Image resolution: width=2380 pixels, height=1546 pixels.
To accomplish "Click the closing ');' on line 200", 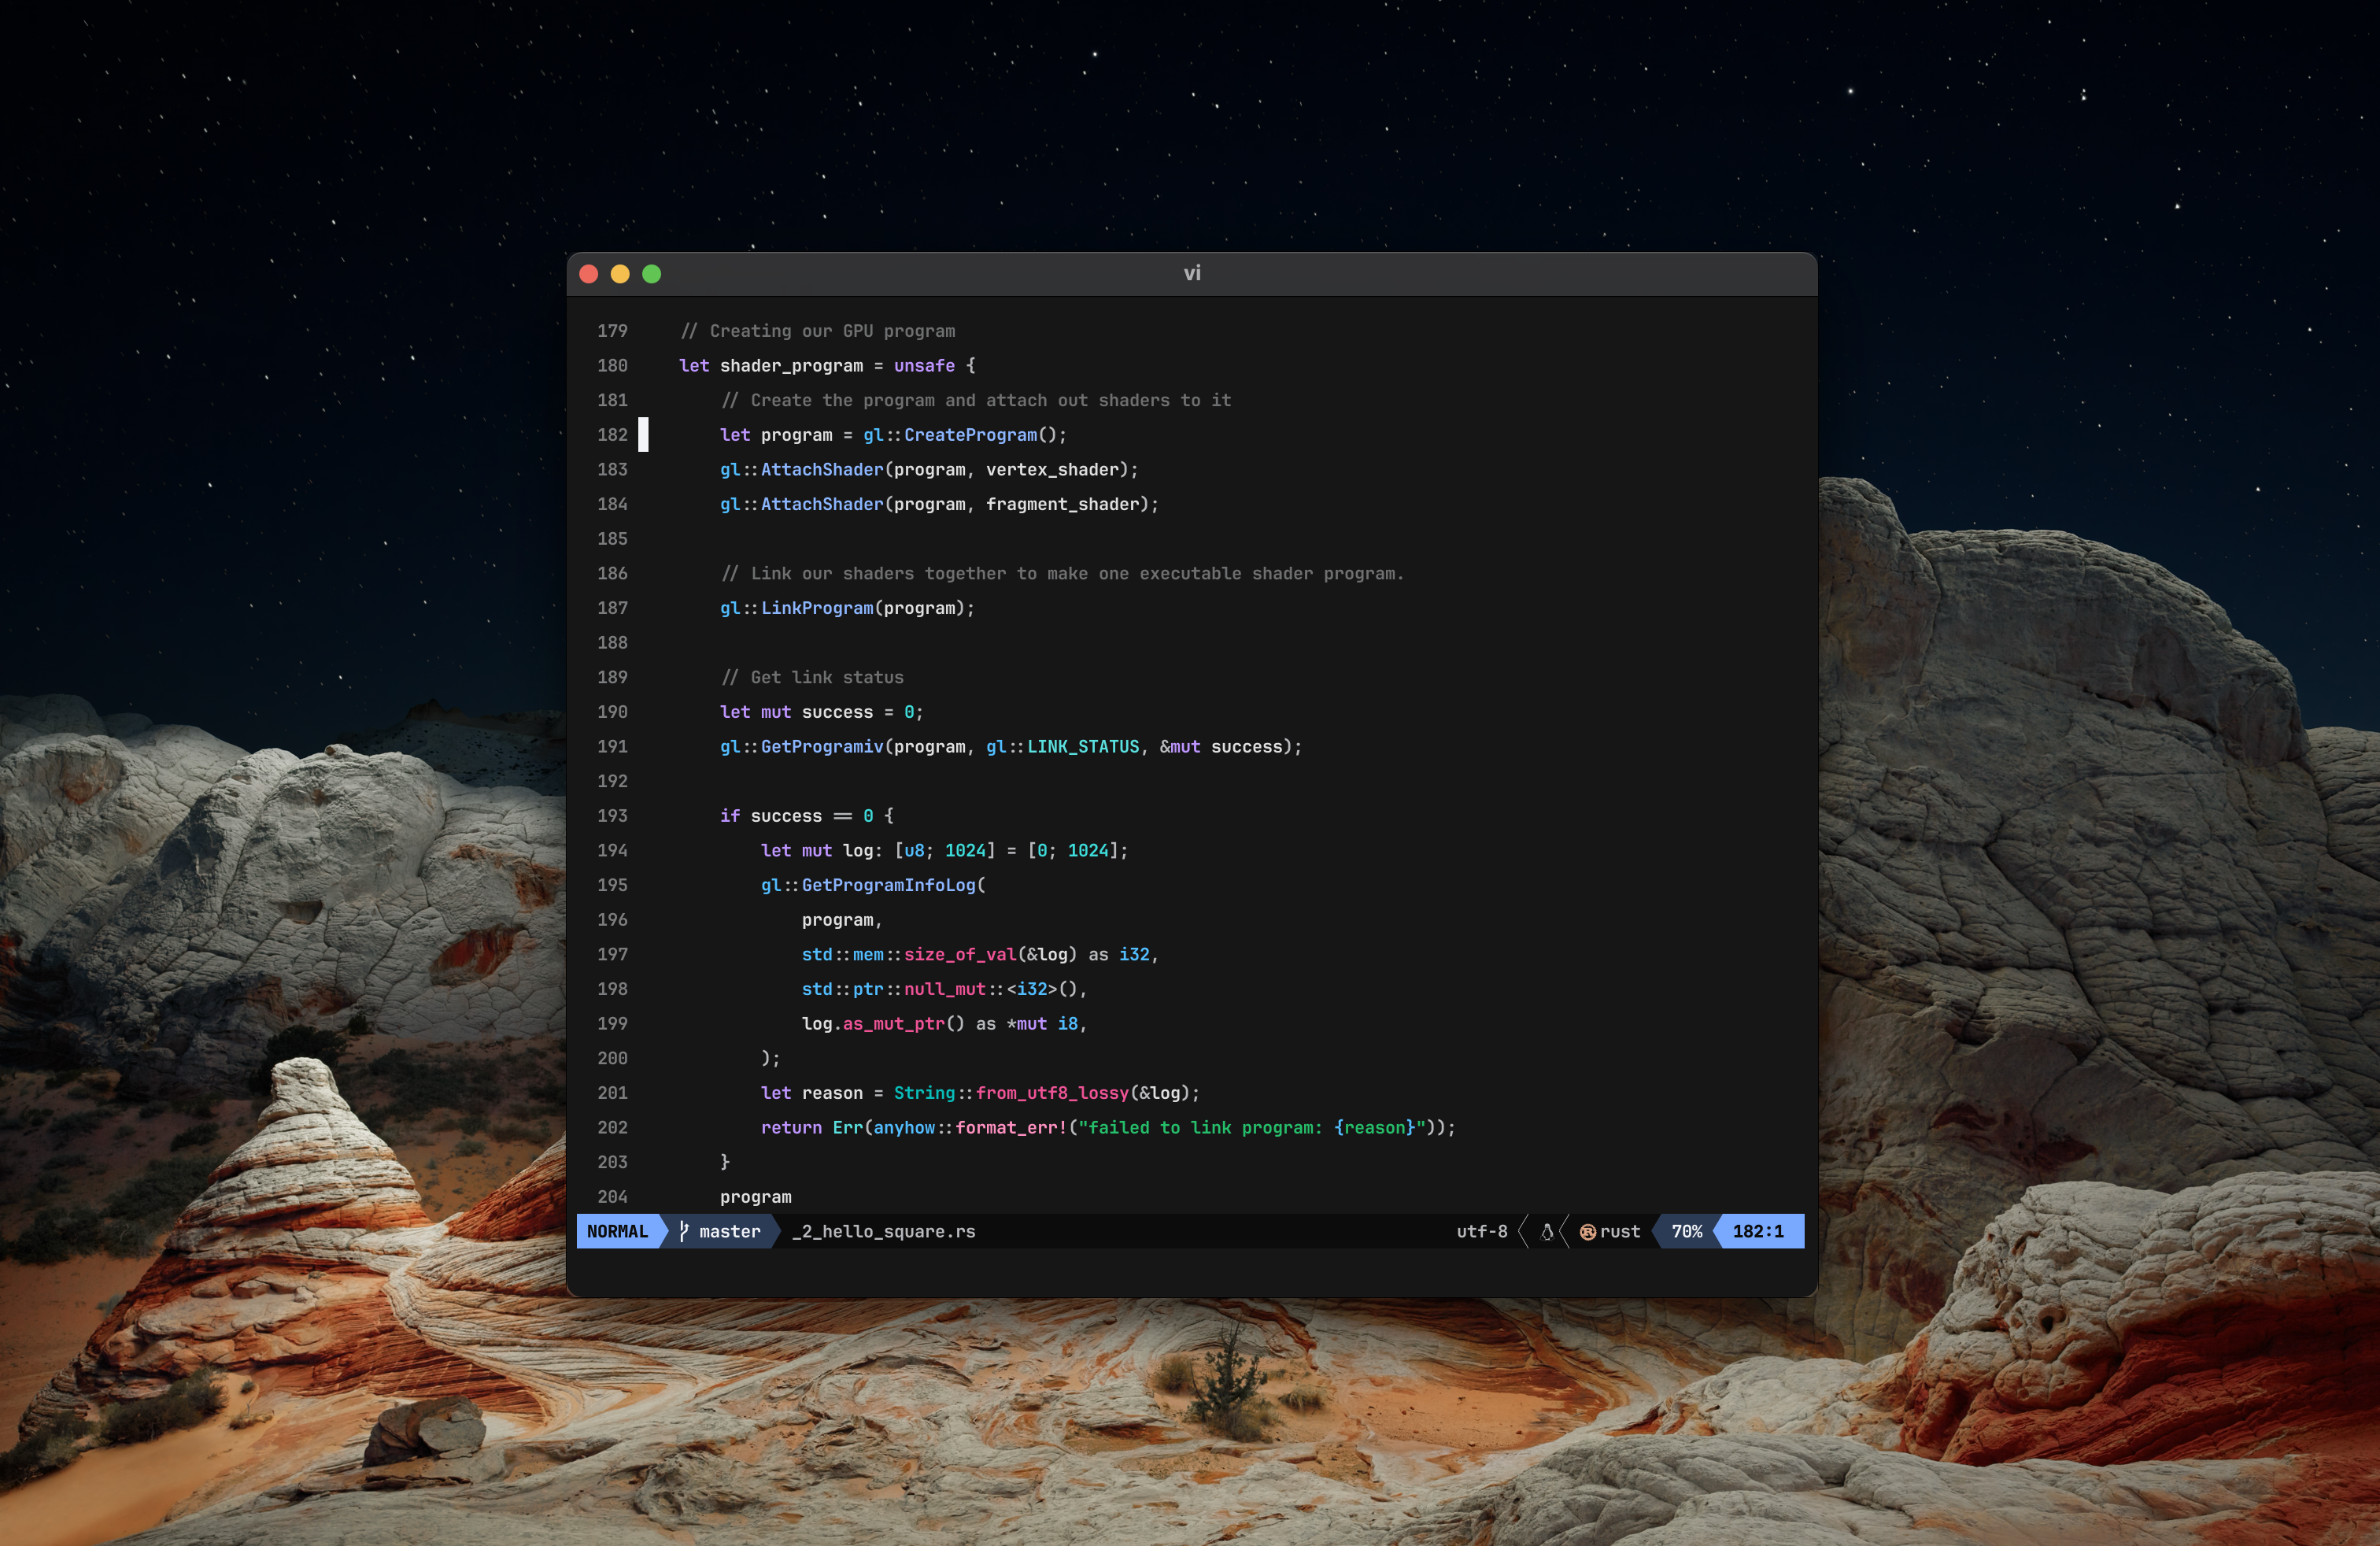I will (771, 1058).
